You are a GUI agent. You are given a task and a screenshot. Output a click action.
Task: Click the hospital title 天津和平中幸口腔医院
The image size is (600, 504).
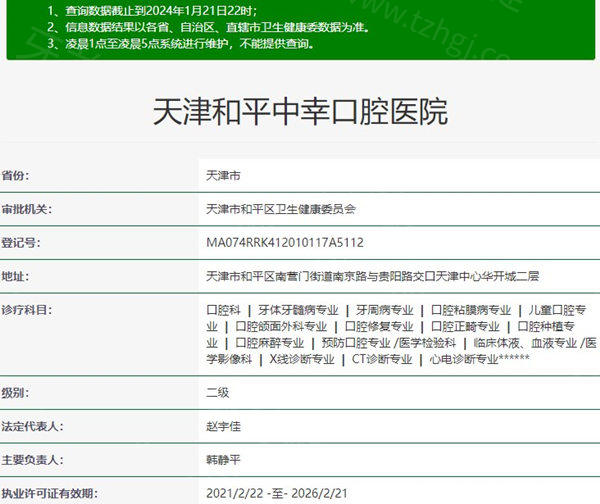300,112
